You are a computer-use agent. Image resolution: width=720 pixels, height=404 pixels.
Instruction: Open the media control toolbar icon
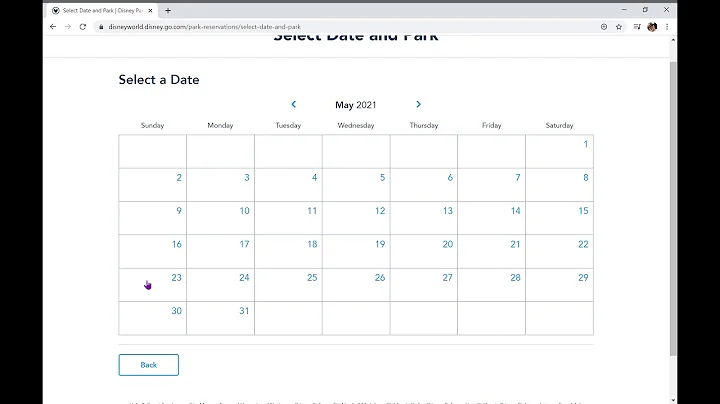(x=637, y=27)
